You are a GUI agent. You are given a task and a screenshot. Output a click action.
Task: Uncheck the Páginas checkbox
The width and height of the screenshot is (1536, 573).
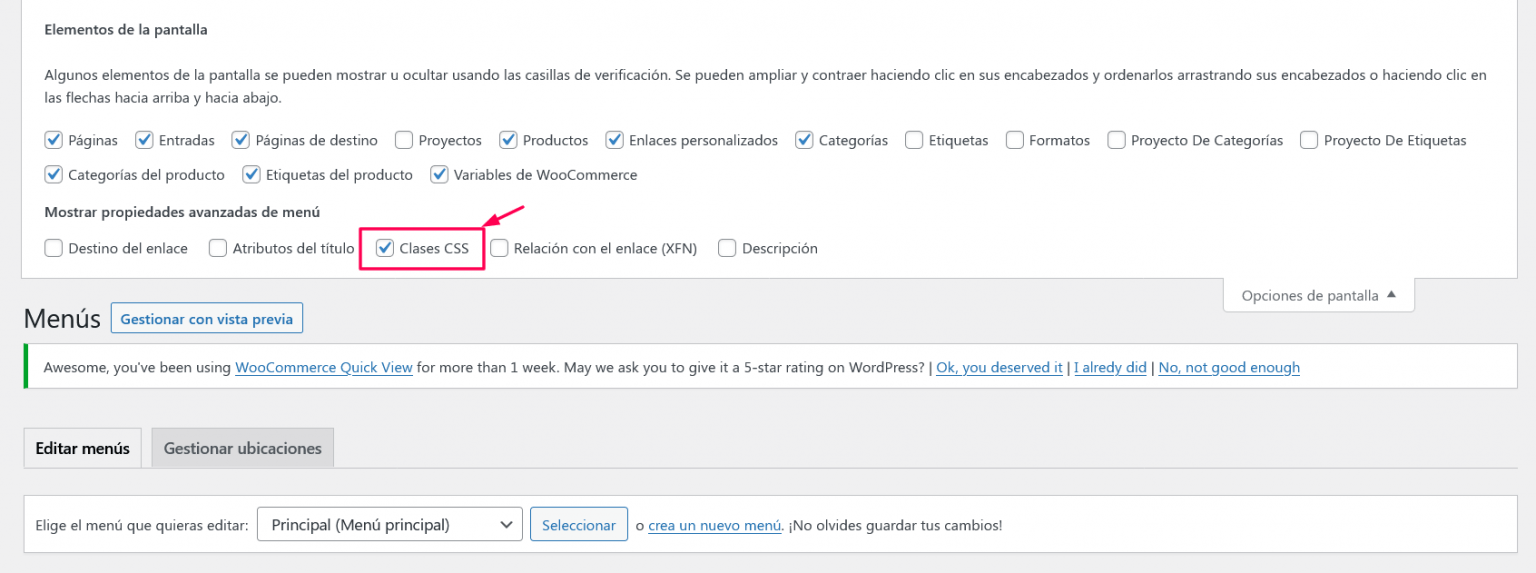click(54, 140)
